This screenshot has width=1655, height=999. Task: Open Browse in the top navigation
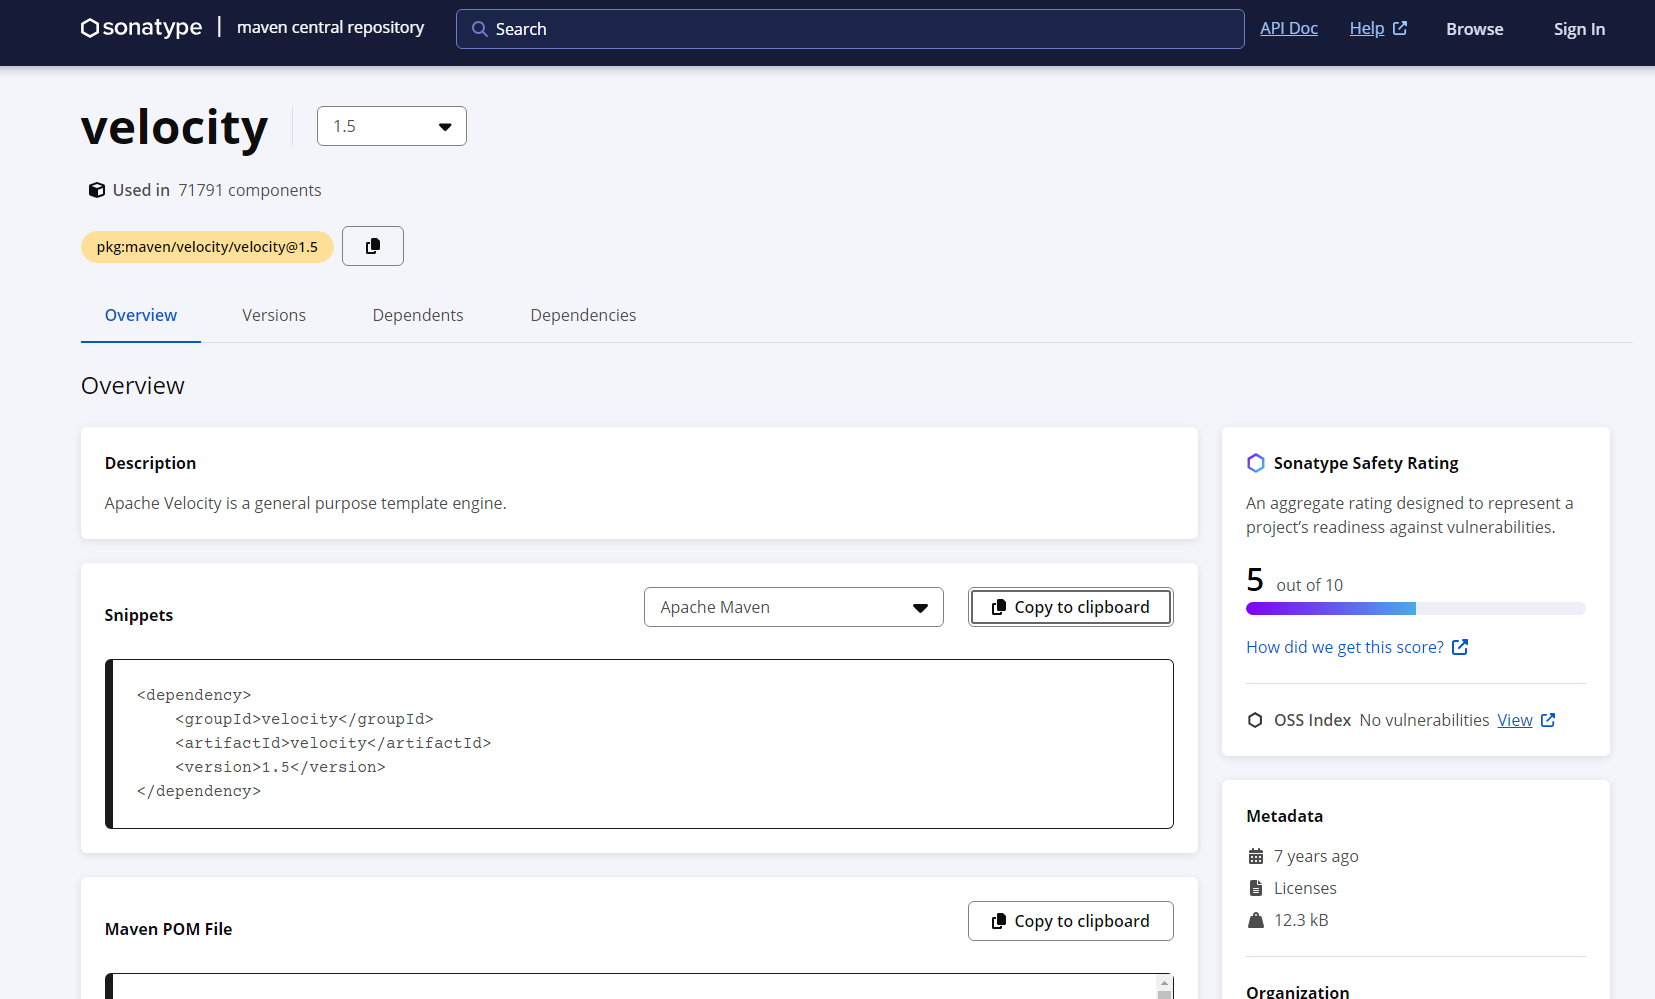point(1475,29)
